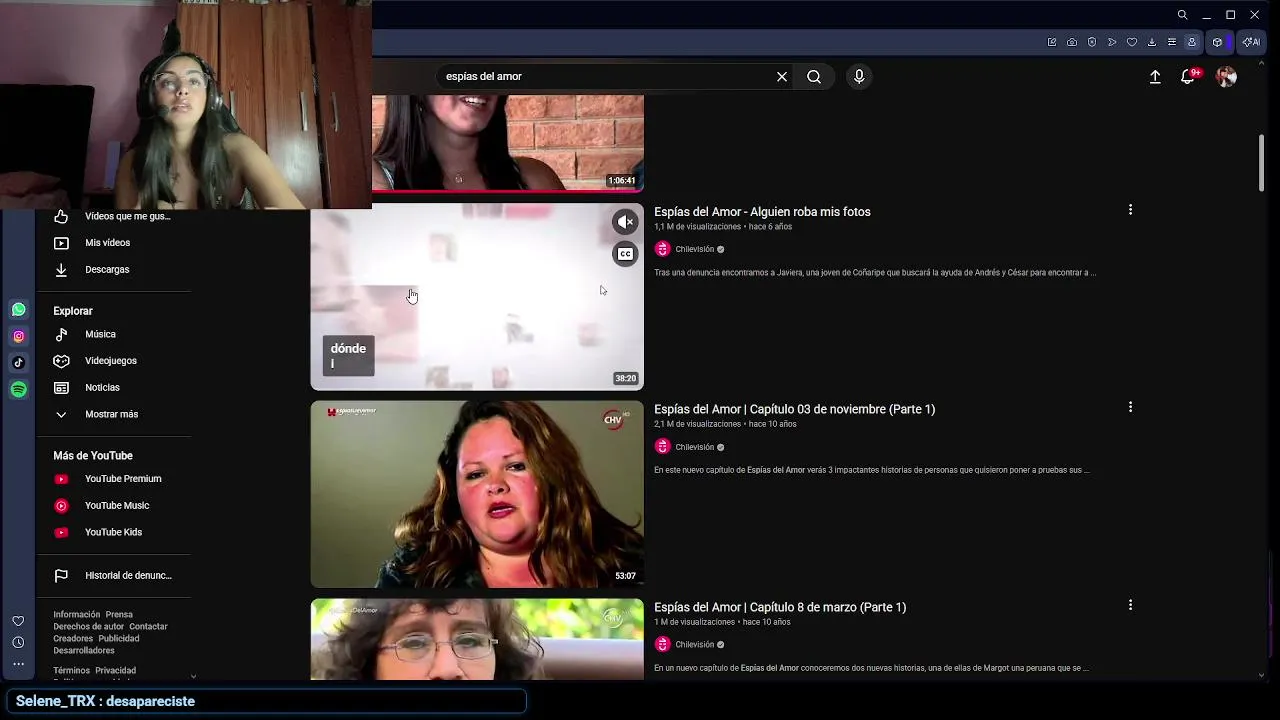Open the Publicidad footer link
1280x720 pixels.
click(119, 639)
